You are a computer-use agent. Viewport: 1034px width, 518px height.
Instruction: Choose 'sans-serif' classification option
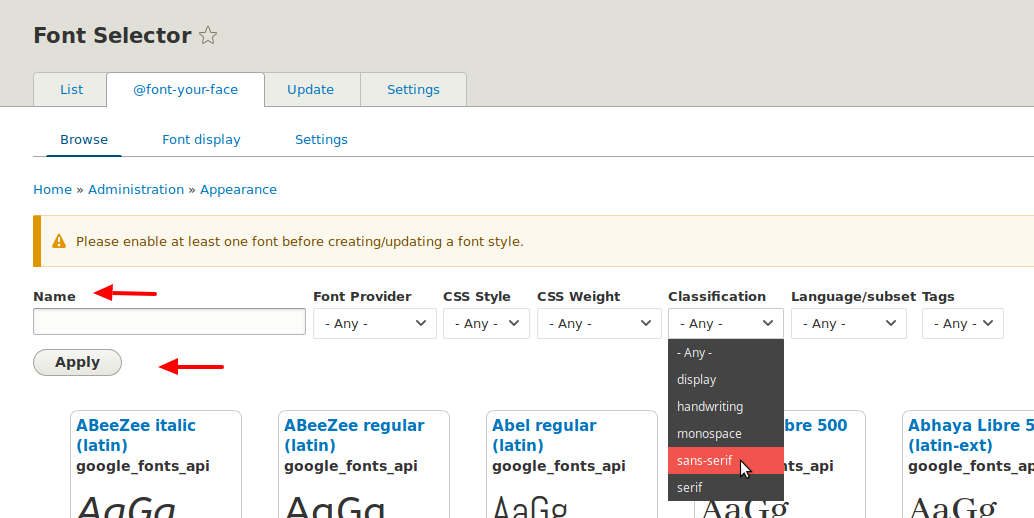tap(725, 461)
